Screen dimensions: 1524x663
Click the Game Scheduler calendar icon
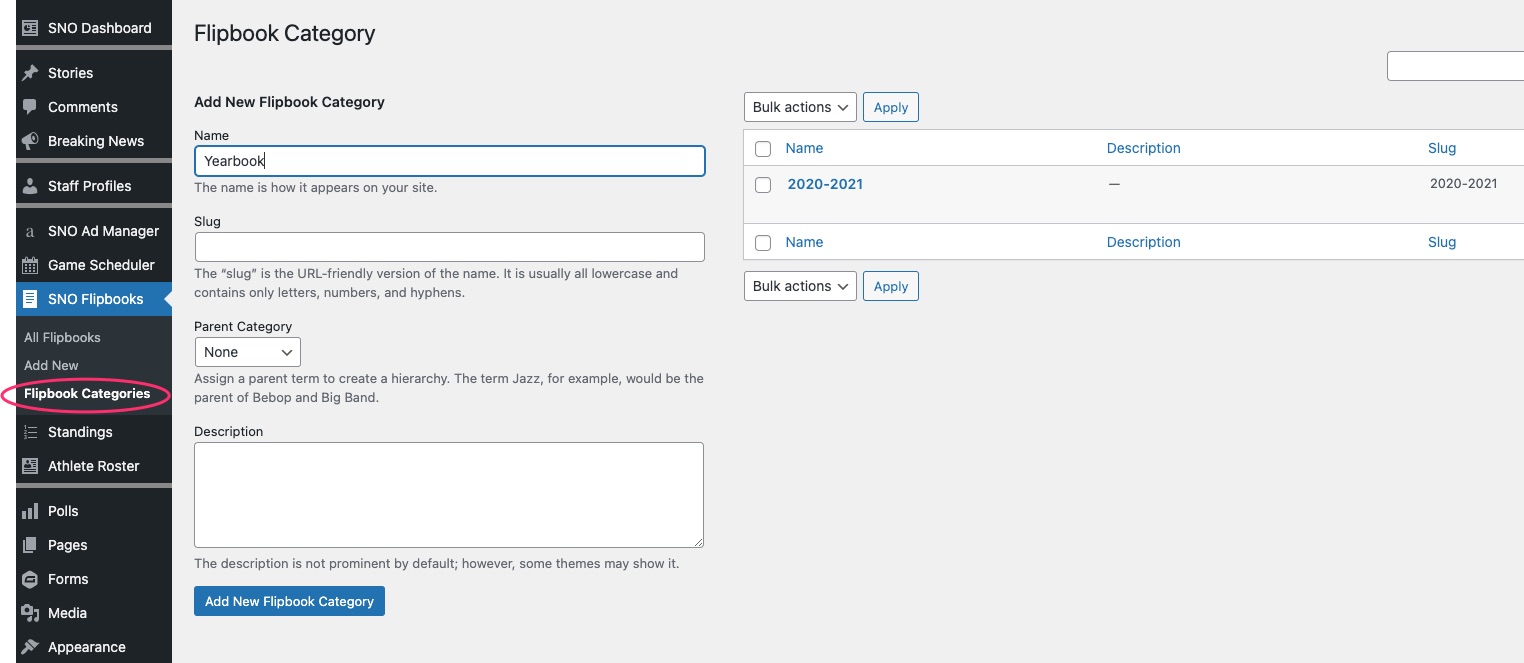[30, 265]
